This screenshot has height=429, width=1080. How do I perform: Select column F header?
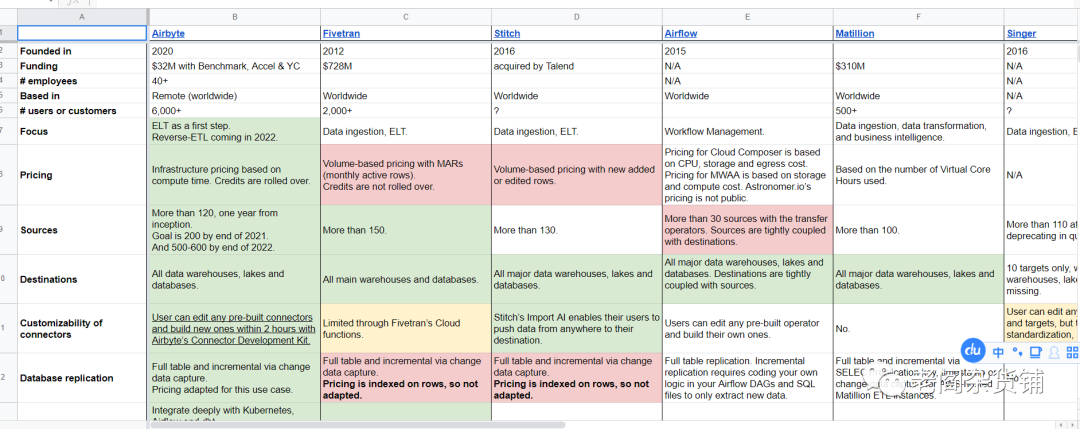(x=918, y=17)
